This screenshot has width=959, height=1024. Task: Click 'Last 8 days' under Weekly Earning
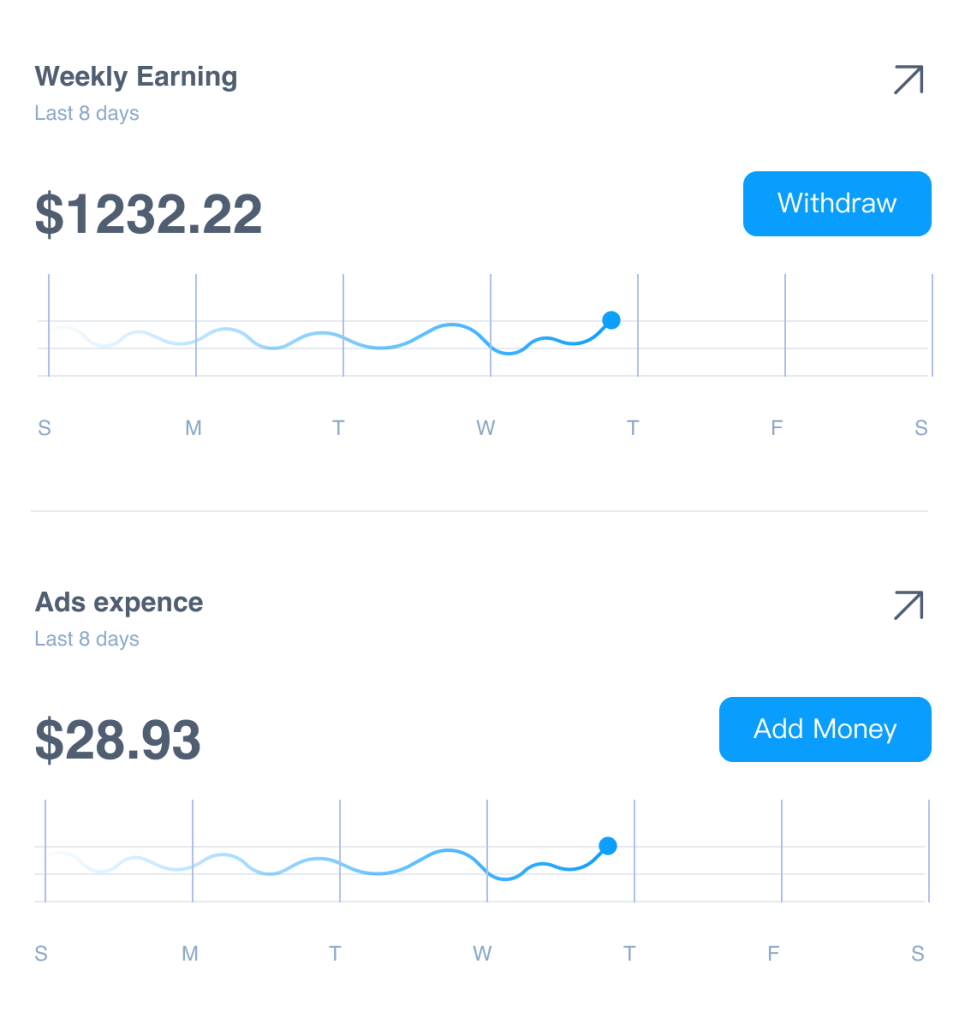coord(87,113)
